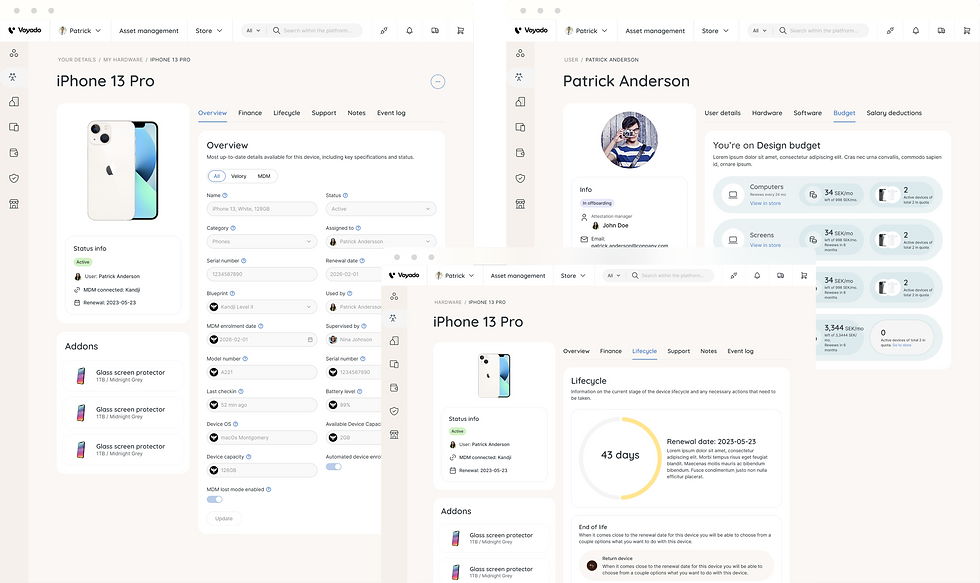Open shopping cart in Patrick Anderson window header
The image size is (980, 583).
point(967,30)
